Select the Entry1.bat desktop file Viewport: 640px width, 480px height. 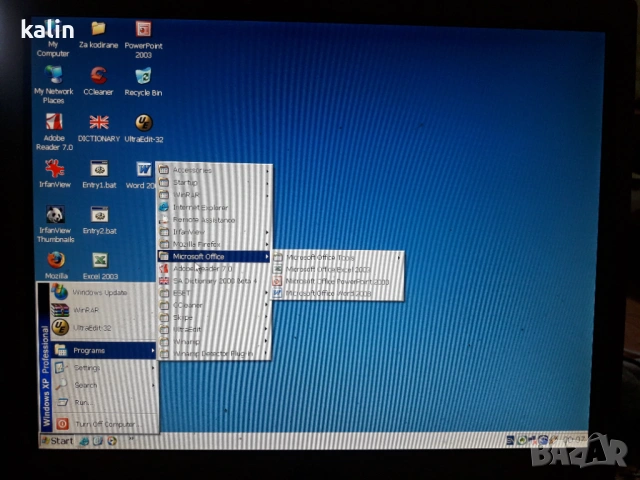(x=99, y=175)
